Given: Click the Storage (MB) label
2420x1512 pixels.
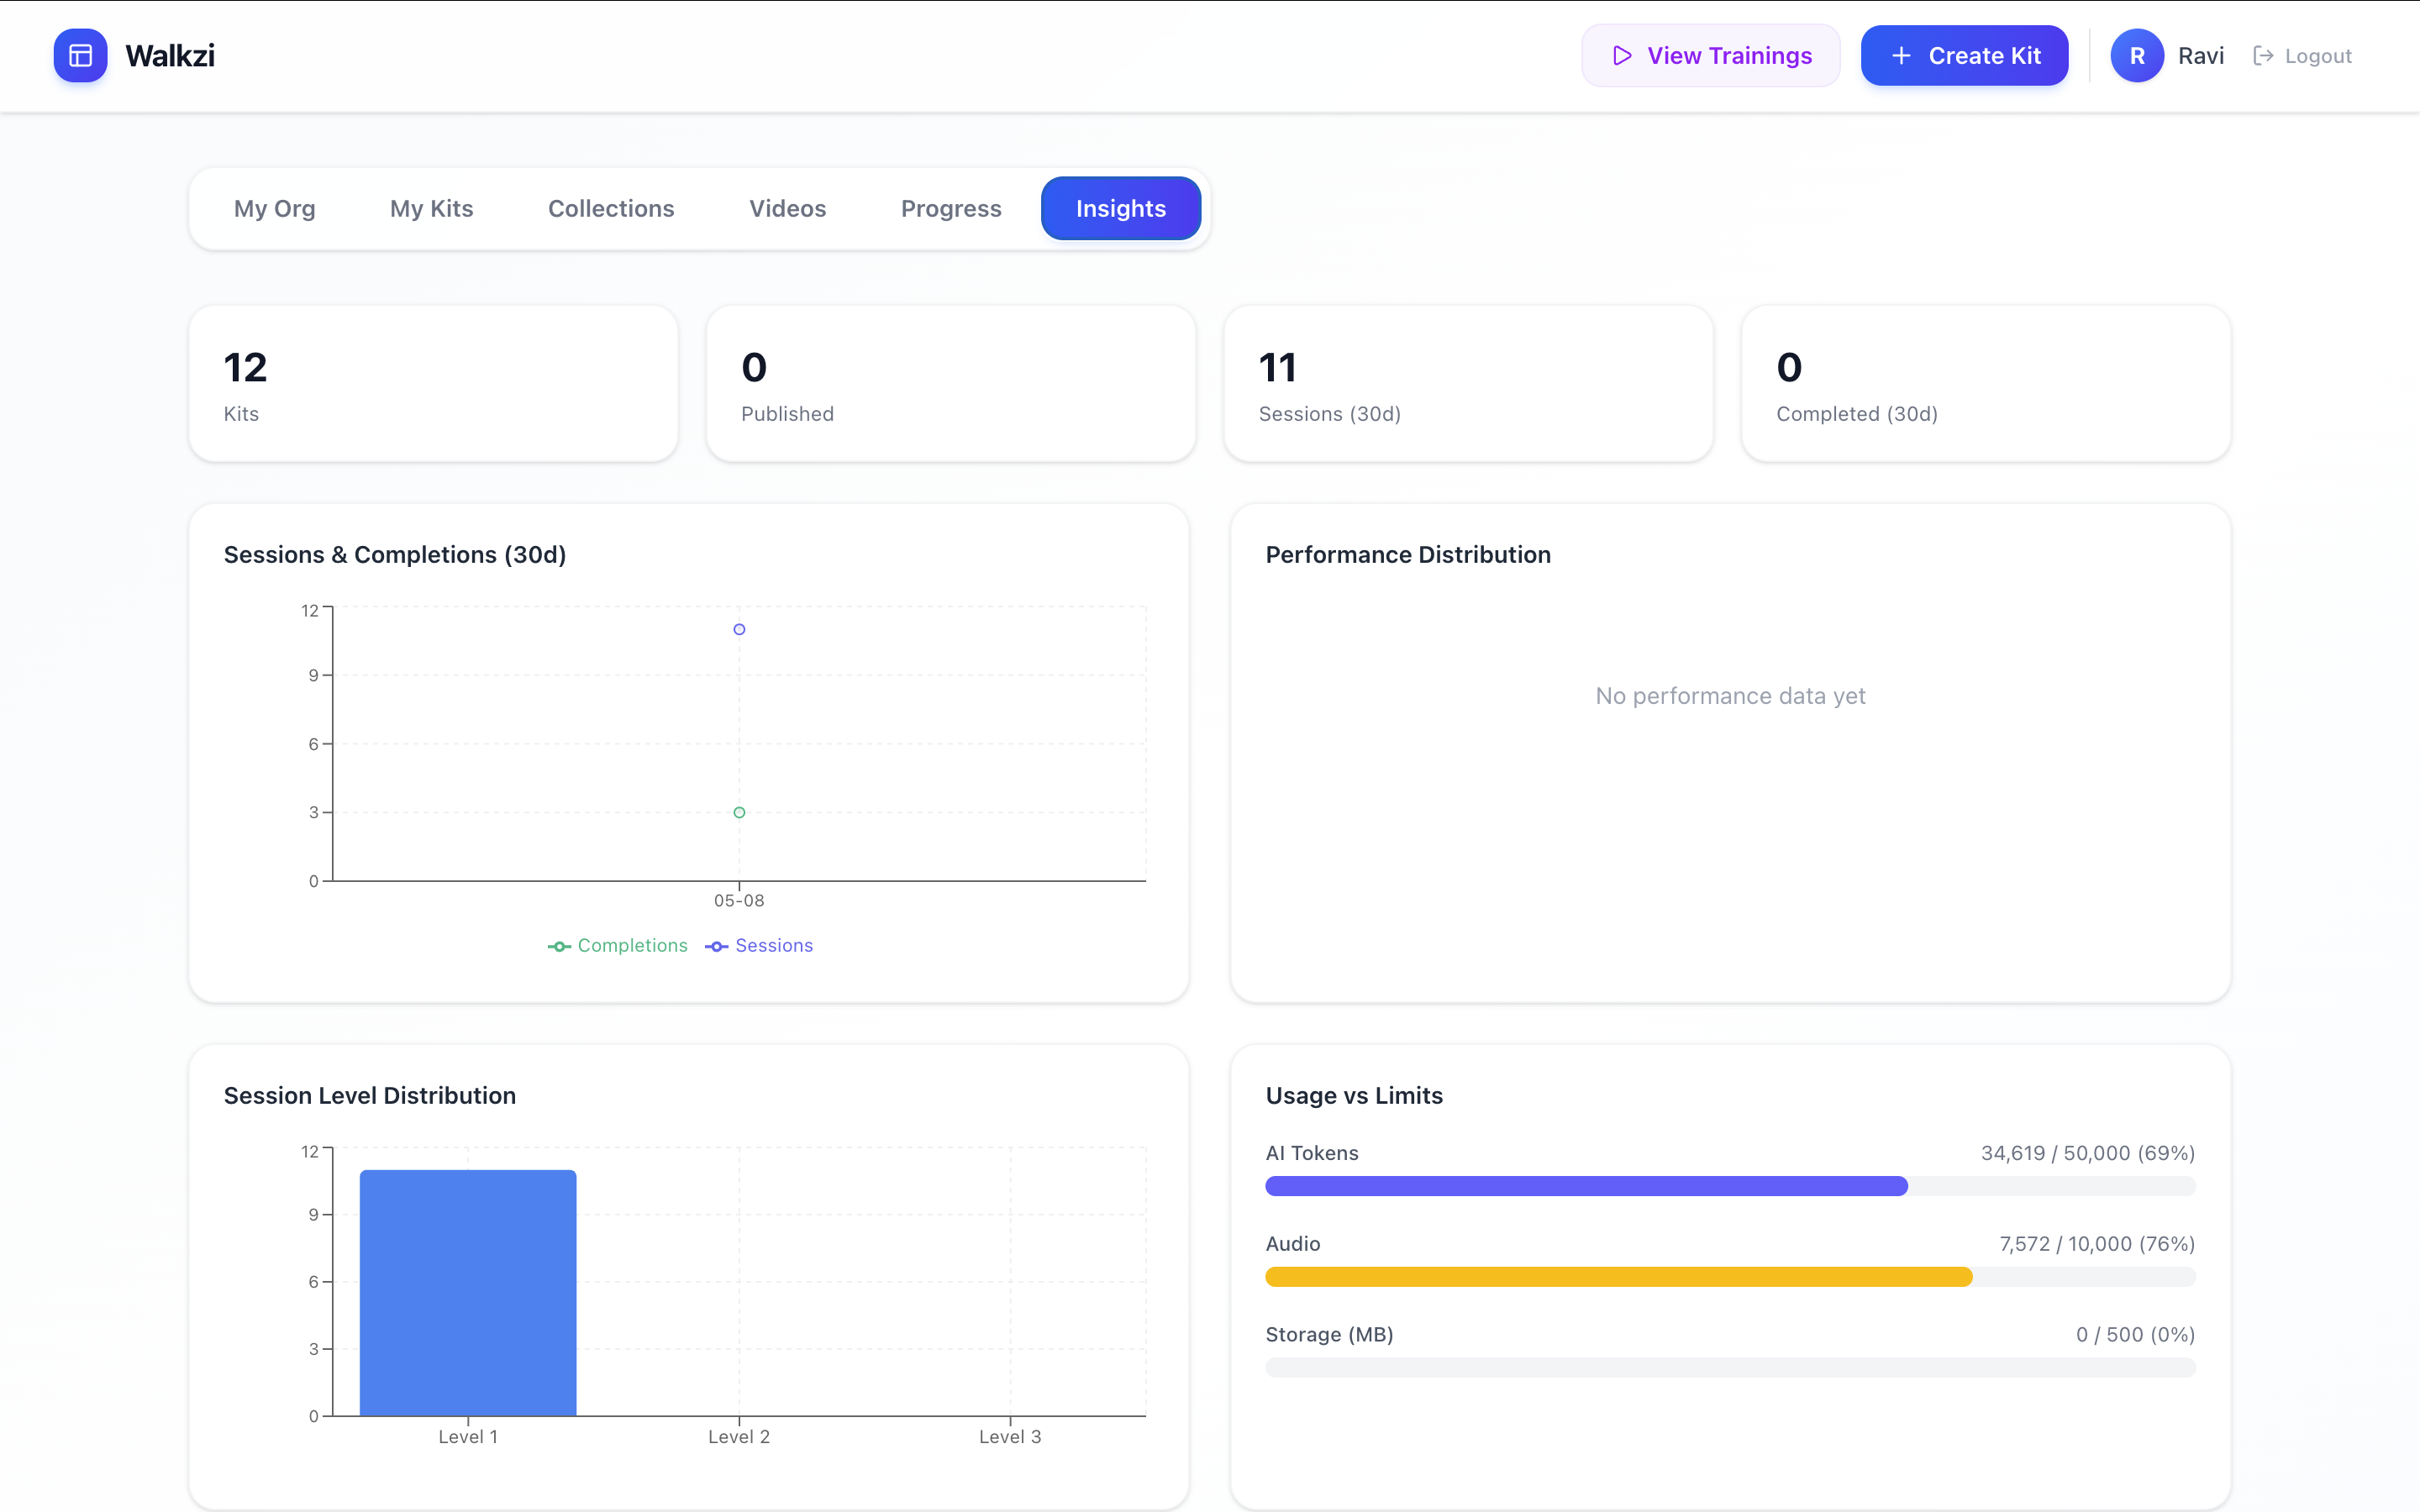Looking at the screenshot, I should point(1330,1335).
